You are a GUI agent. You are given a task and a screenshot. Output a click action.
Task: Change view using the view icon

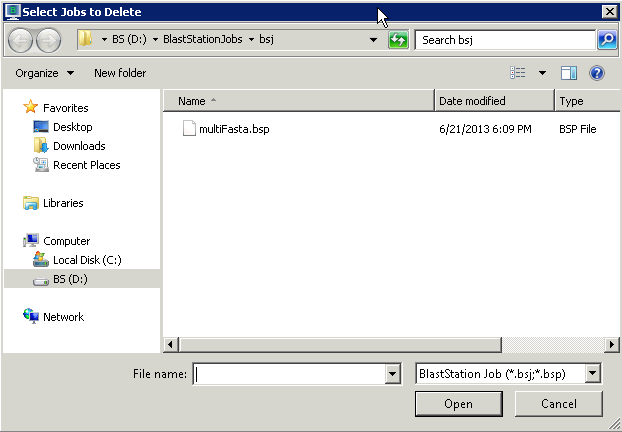click(518, 73)
